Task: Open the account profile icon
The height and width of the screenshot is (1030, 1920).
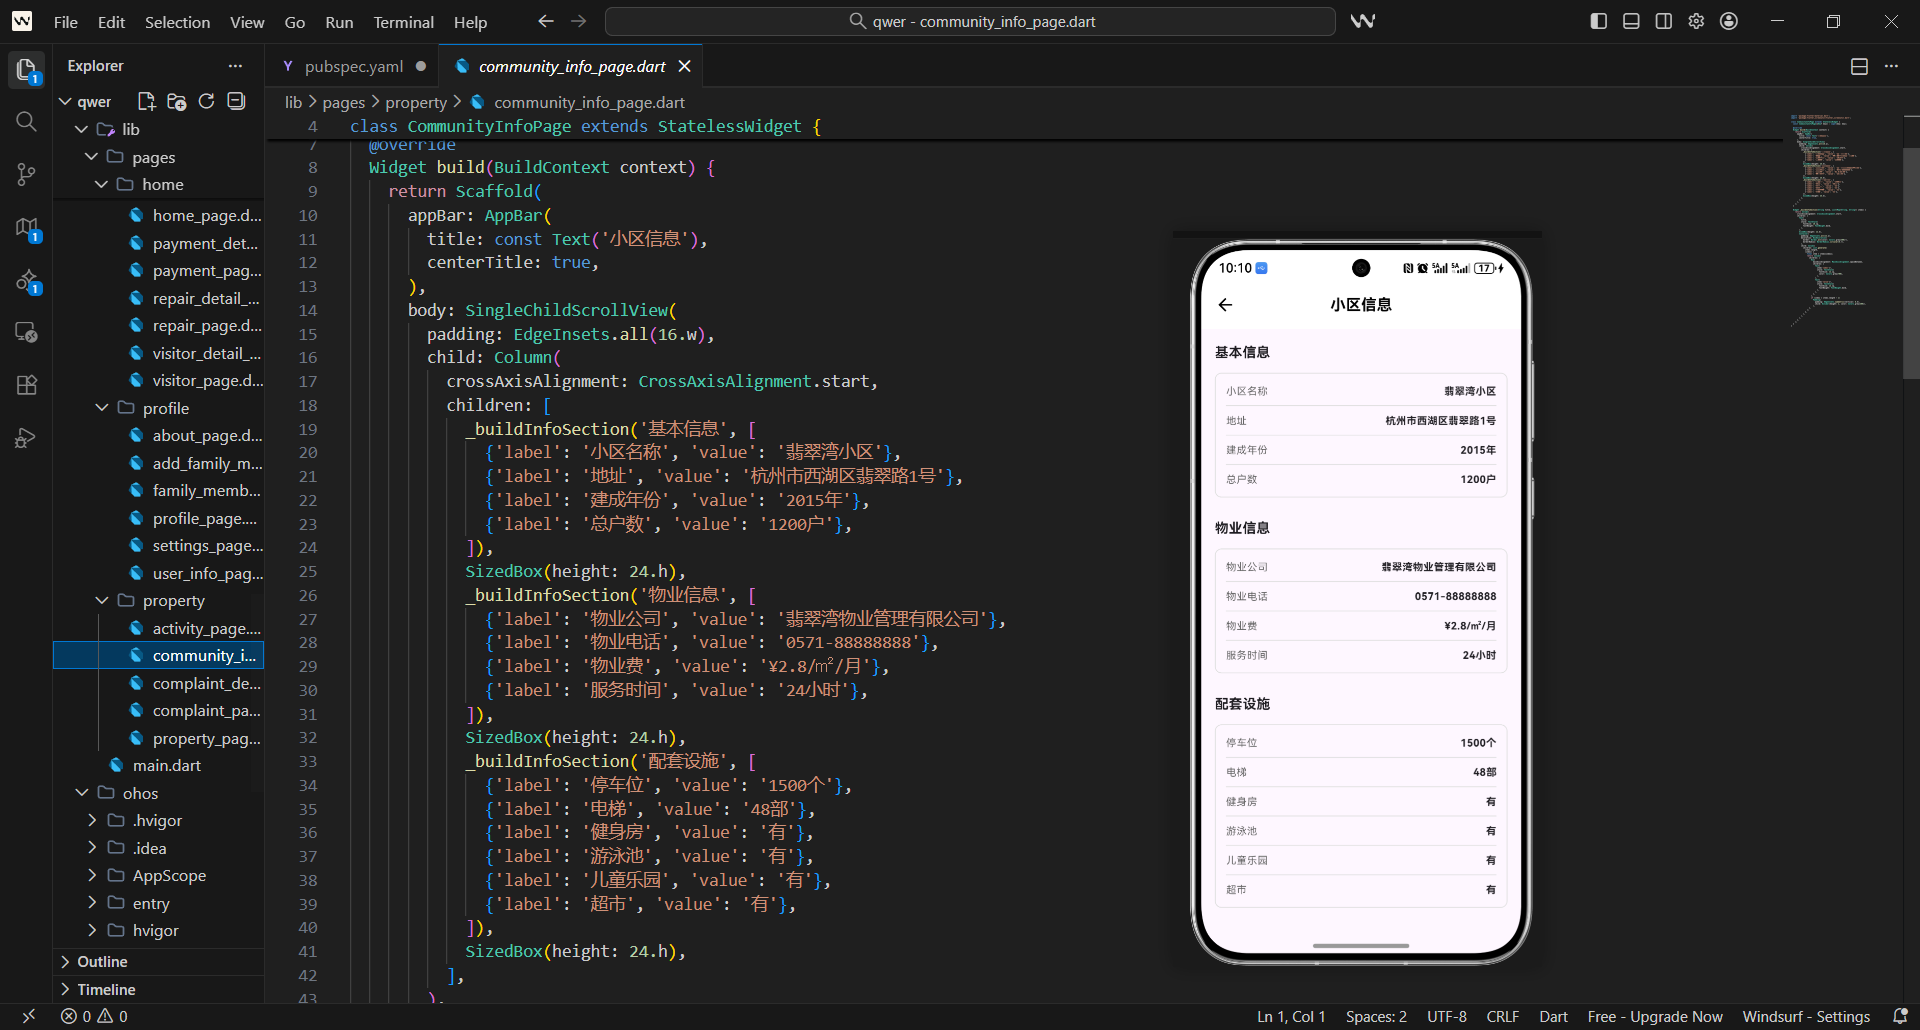Action: pyautogui.click(x=1729, y=21)
